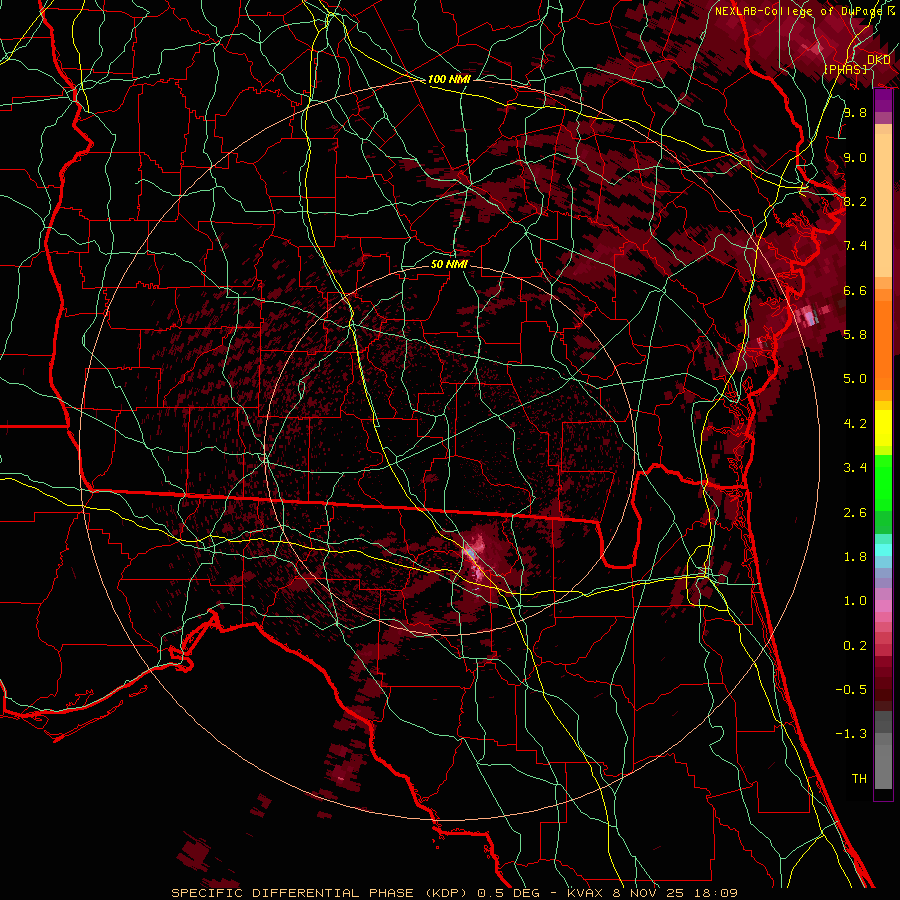Click the "[PHAS]" units label

(846, 69)
